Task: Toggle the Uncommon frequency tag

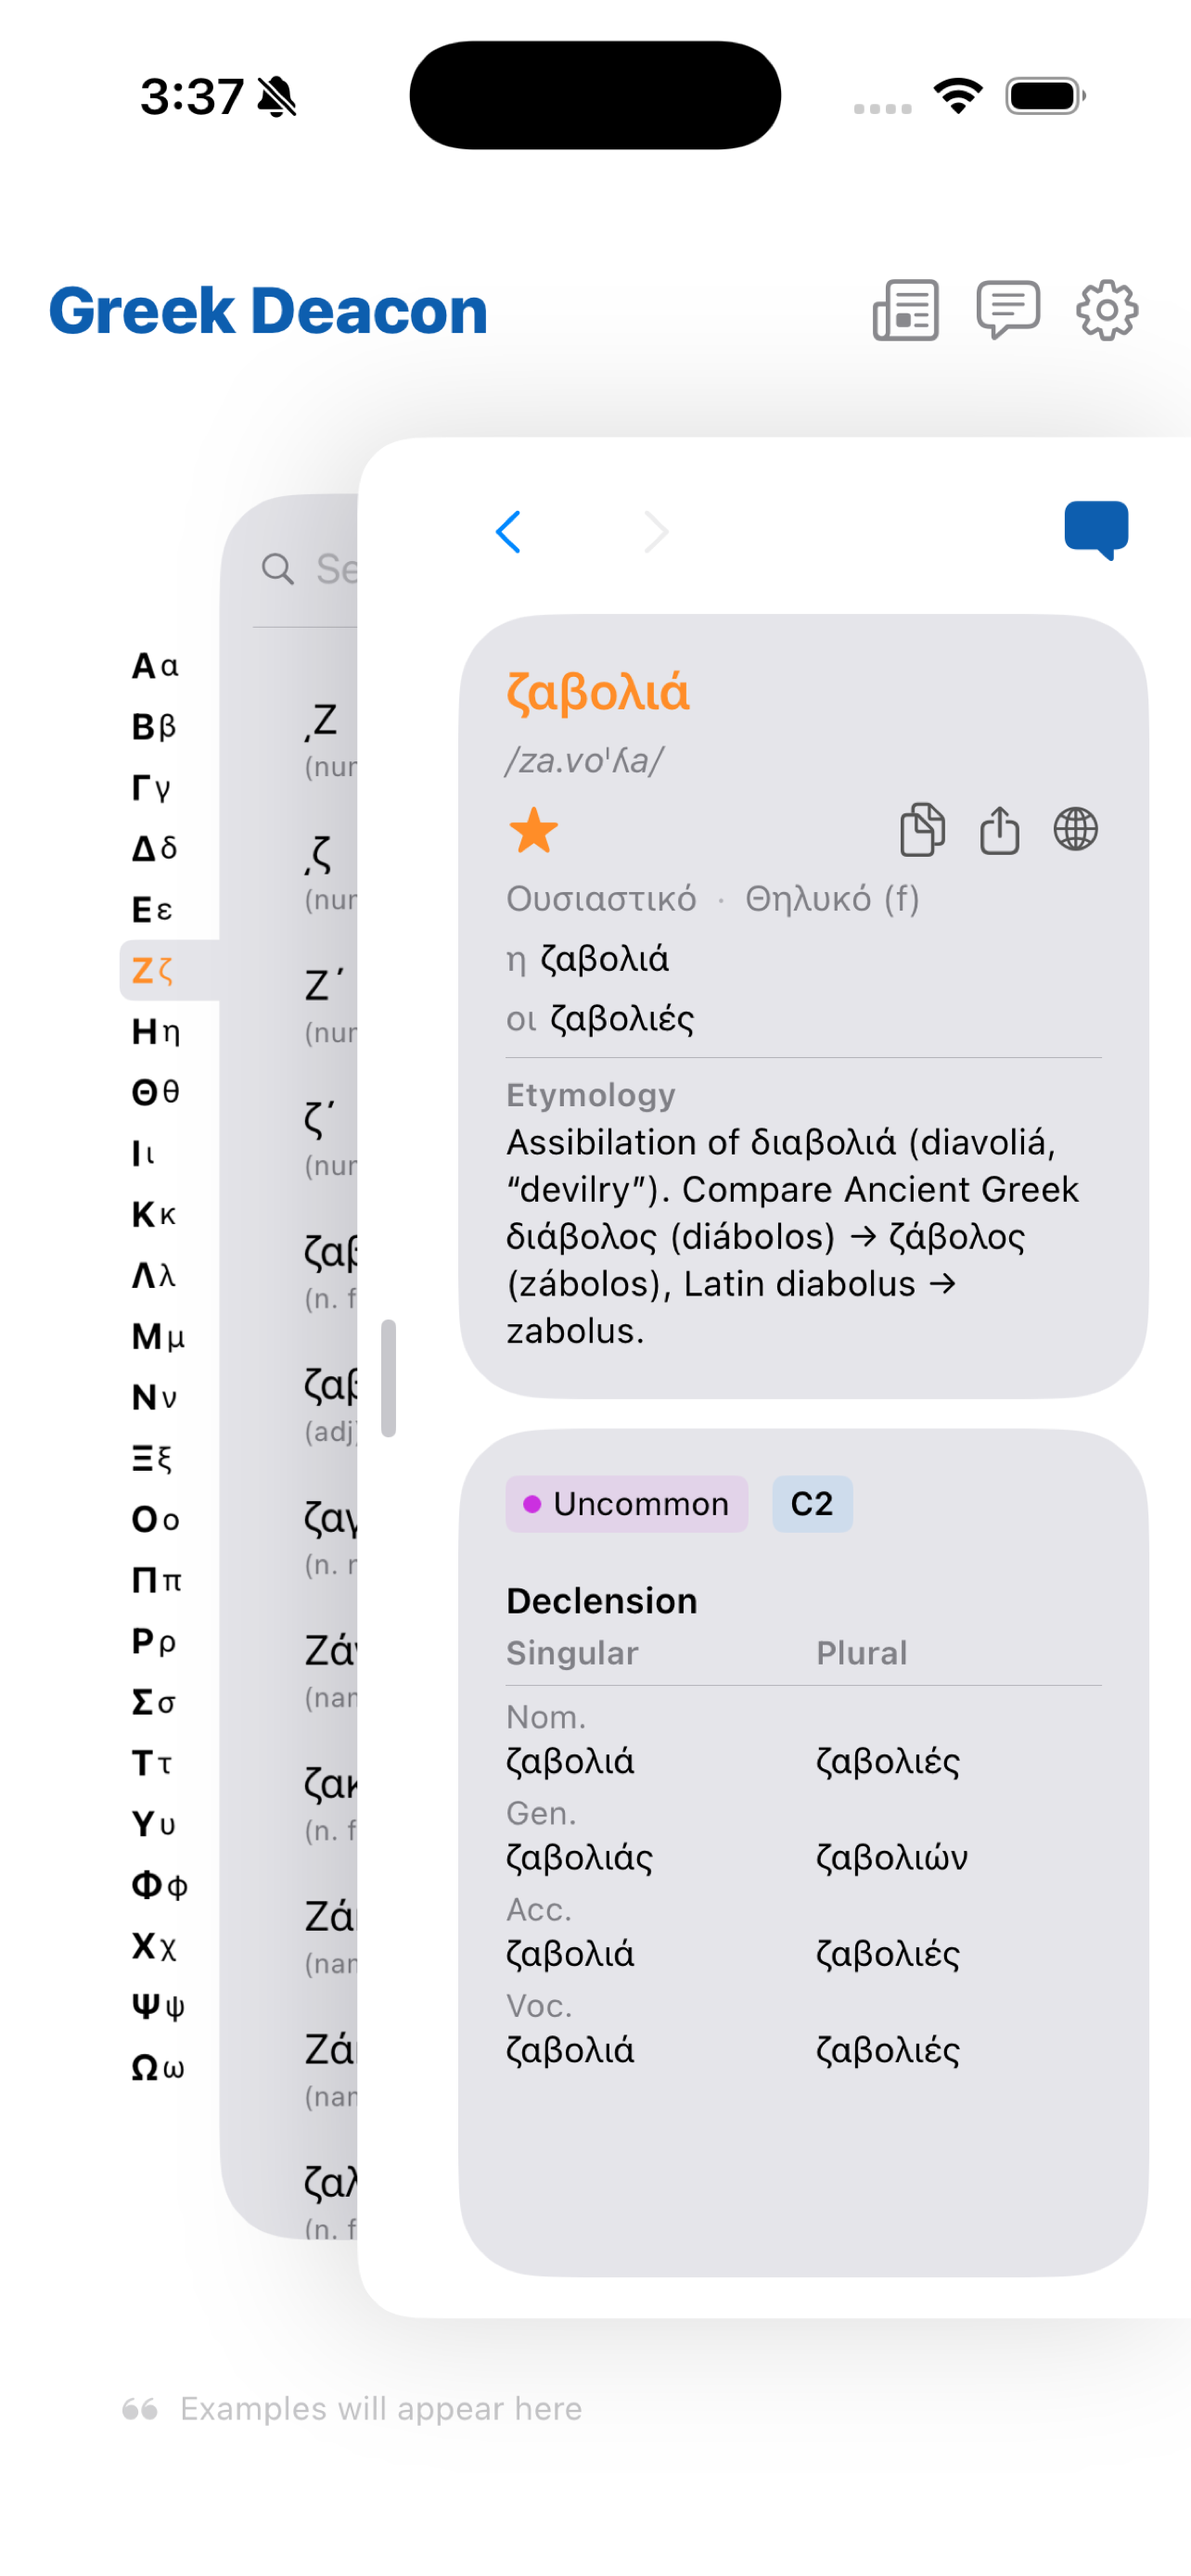Action: [626, 1503]
